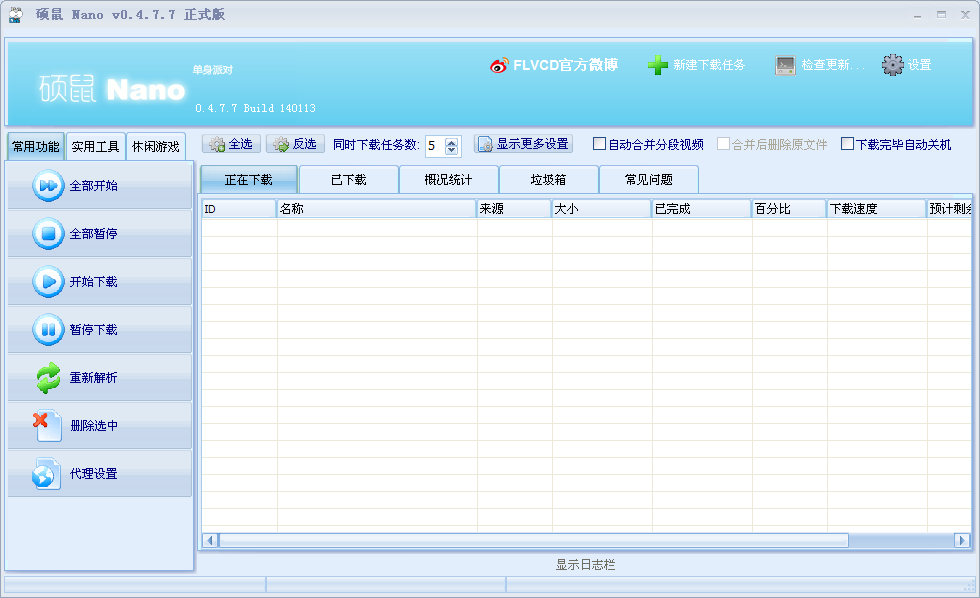The image size is (980, 598).
Task: Click the 重新解析 green refresh icon
Action: click(x=48, y=378)
